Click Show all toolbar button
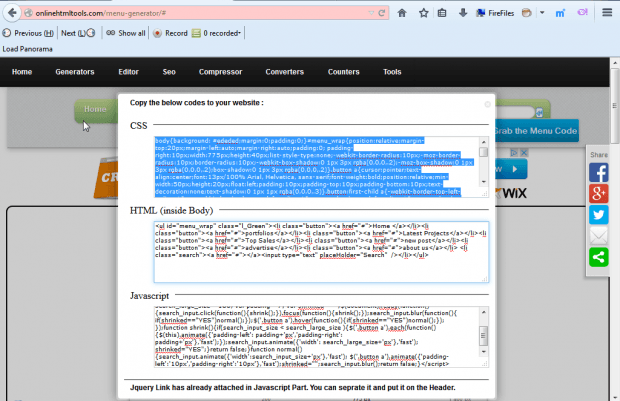The height and width of the screenshot is (401, 620). (x=126, y=33)
